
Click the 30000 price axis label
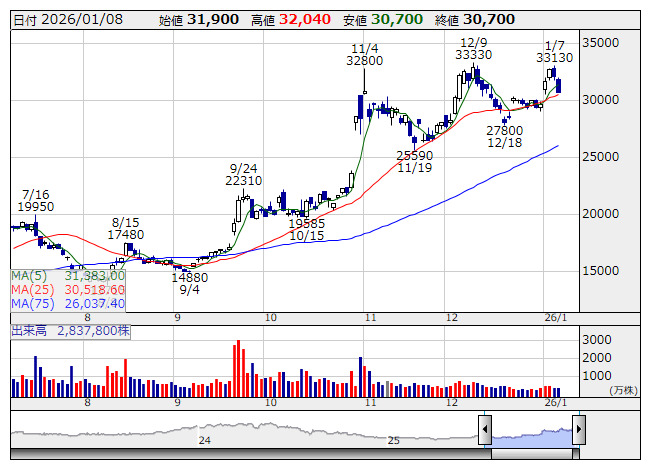coord(601,100)
